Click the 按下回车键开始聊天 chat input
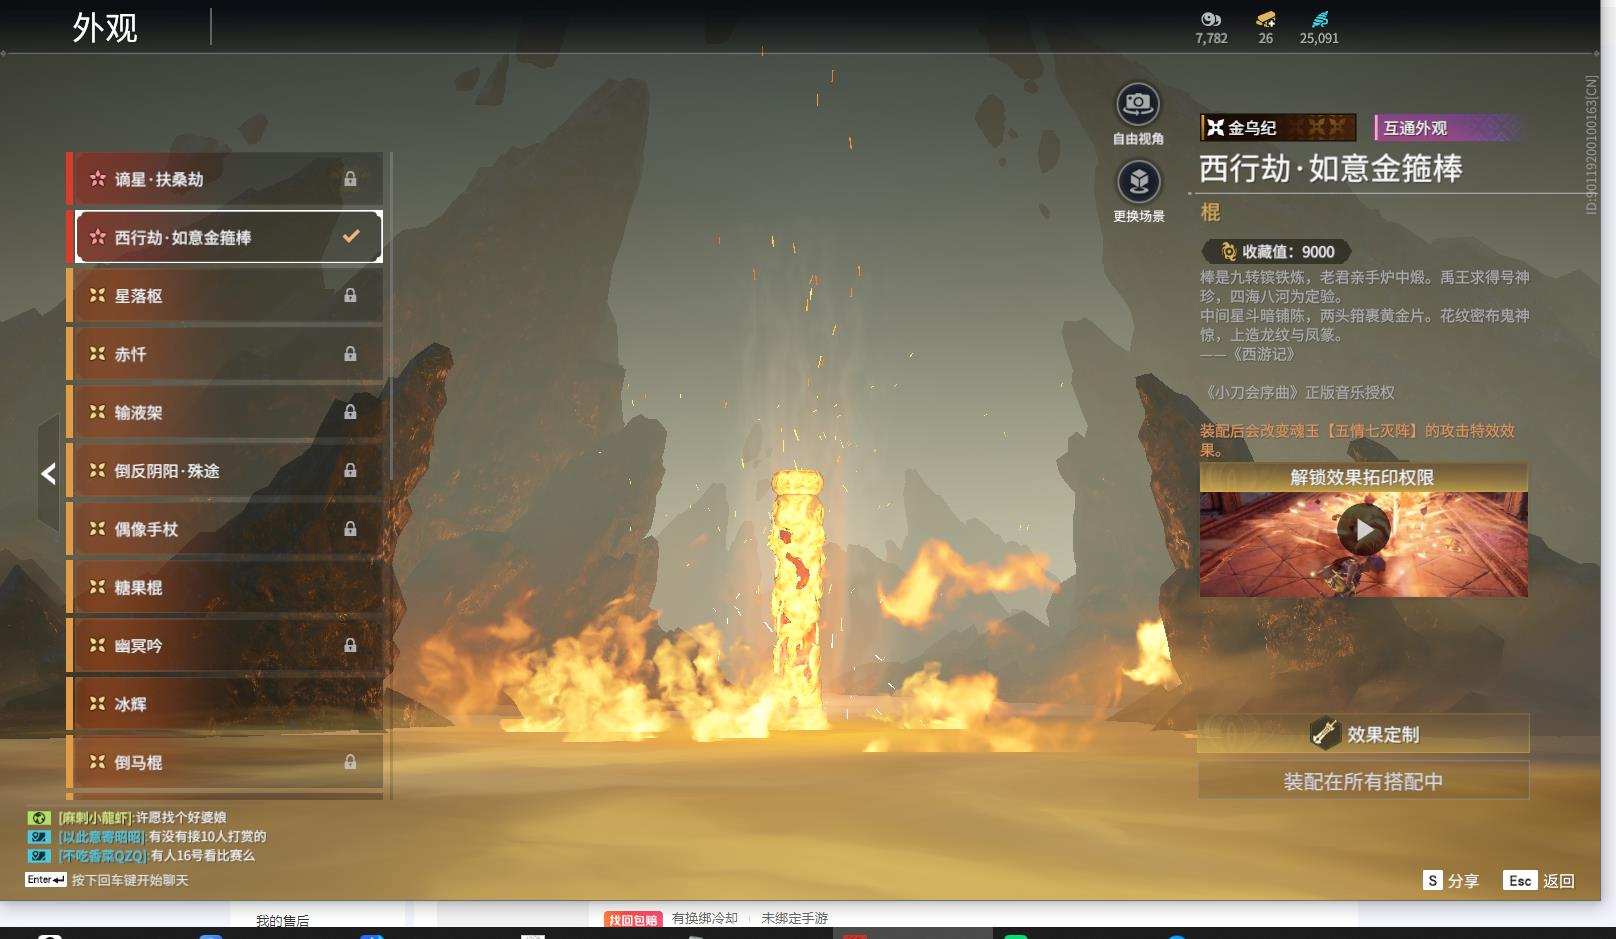 point(130,880)
